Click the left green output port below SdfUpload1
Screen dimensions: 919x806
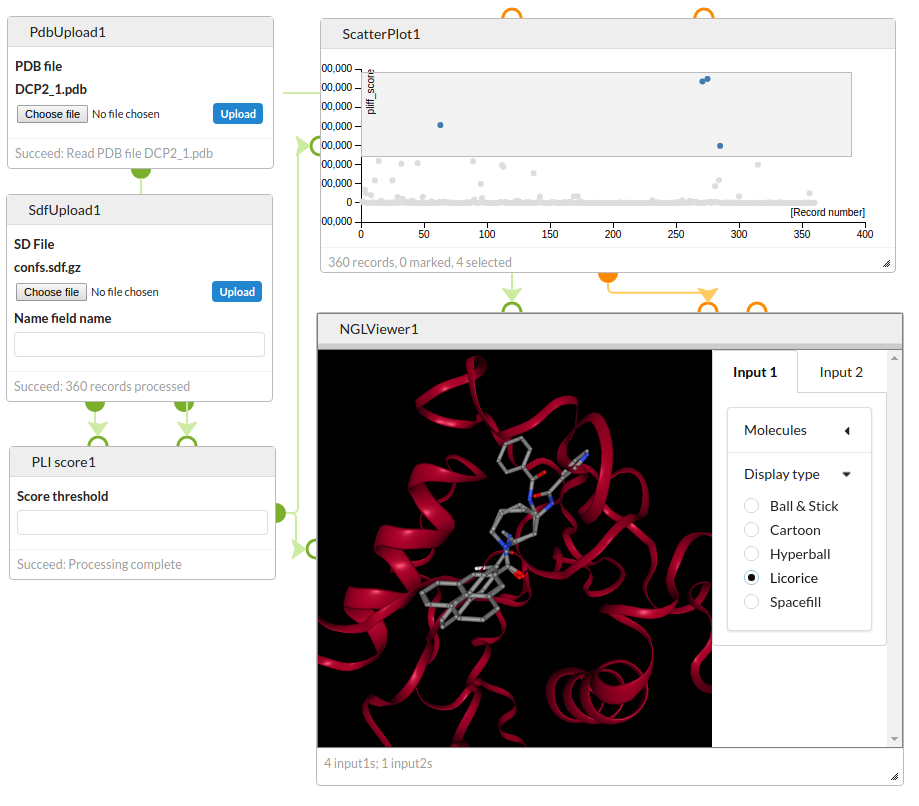point(95,405)
